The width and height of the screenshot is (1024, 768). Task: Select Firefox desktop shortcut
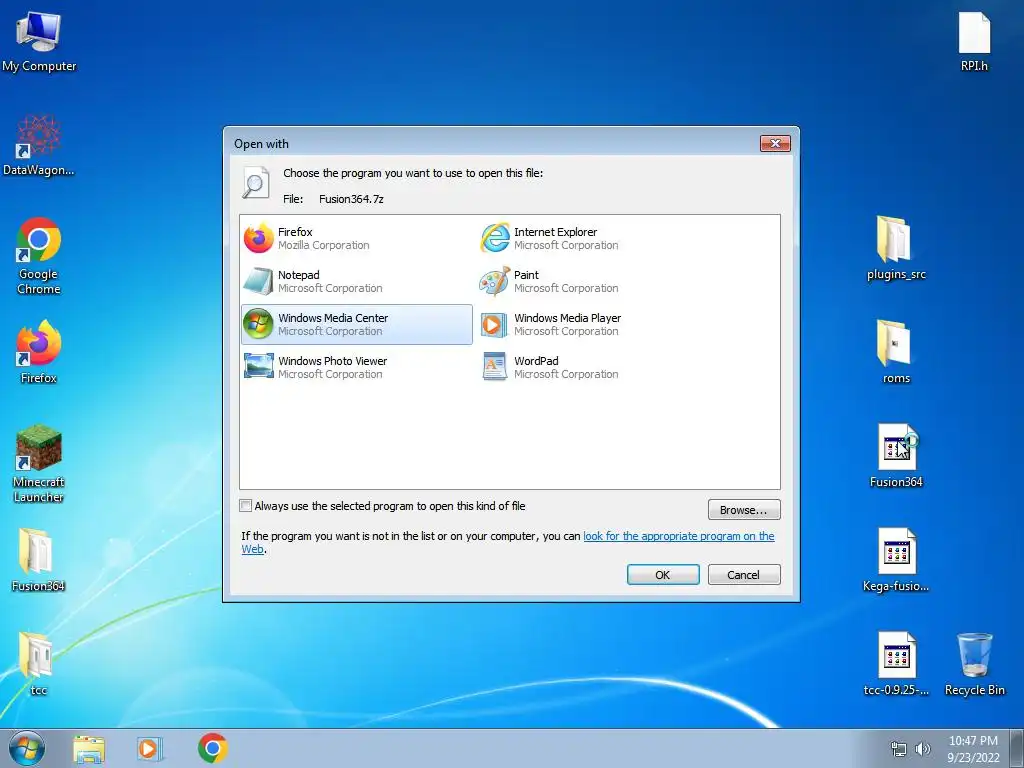(x=39, y=352)
